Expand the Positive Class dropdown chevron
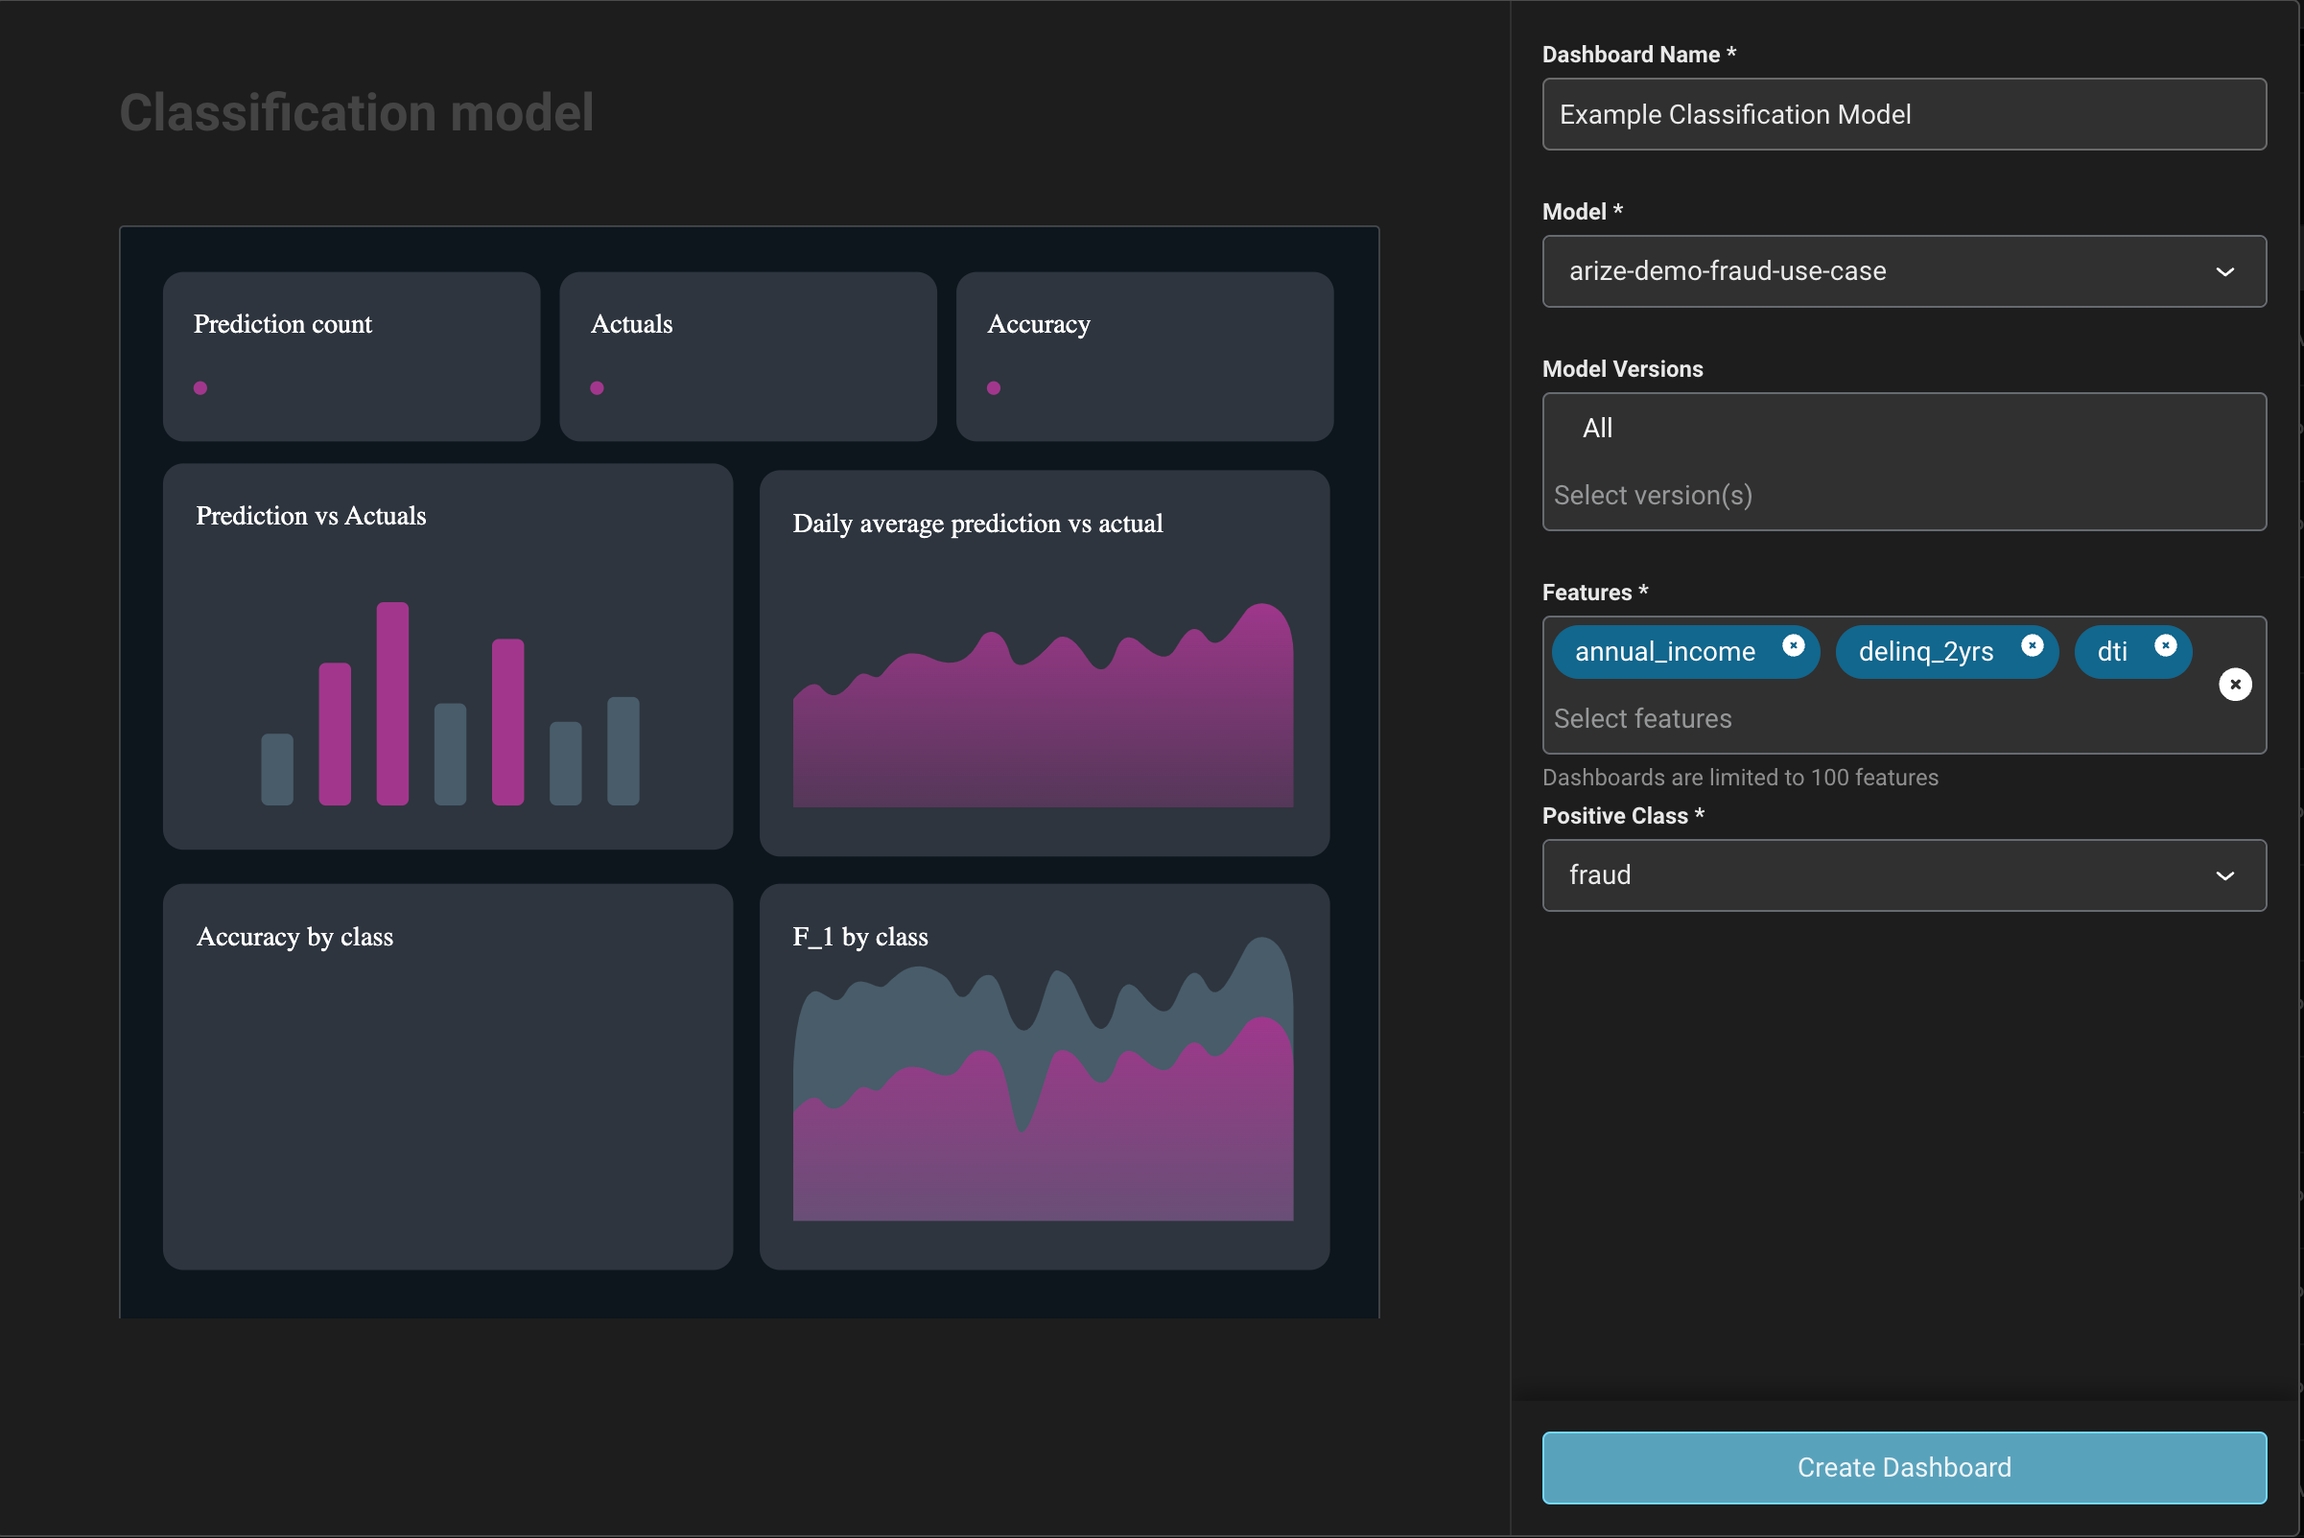Screen dimensions: 2304x1538 [2225, 876]
